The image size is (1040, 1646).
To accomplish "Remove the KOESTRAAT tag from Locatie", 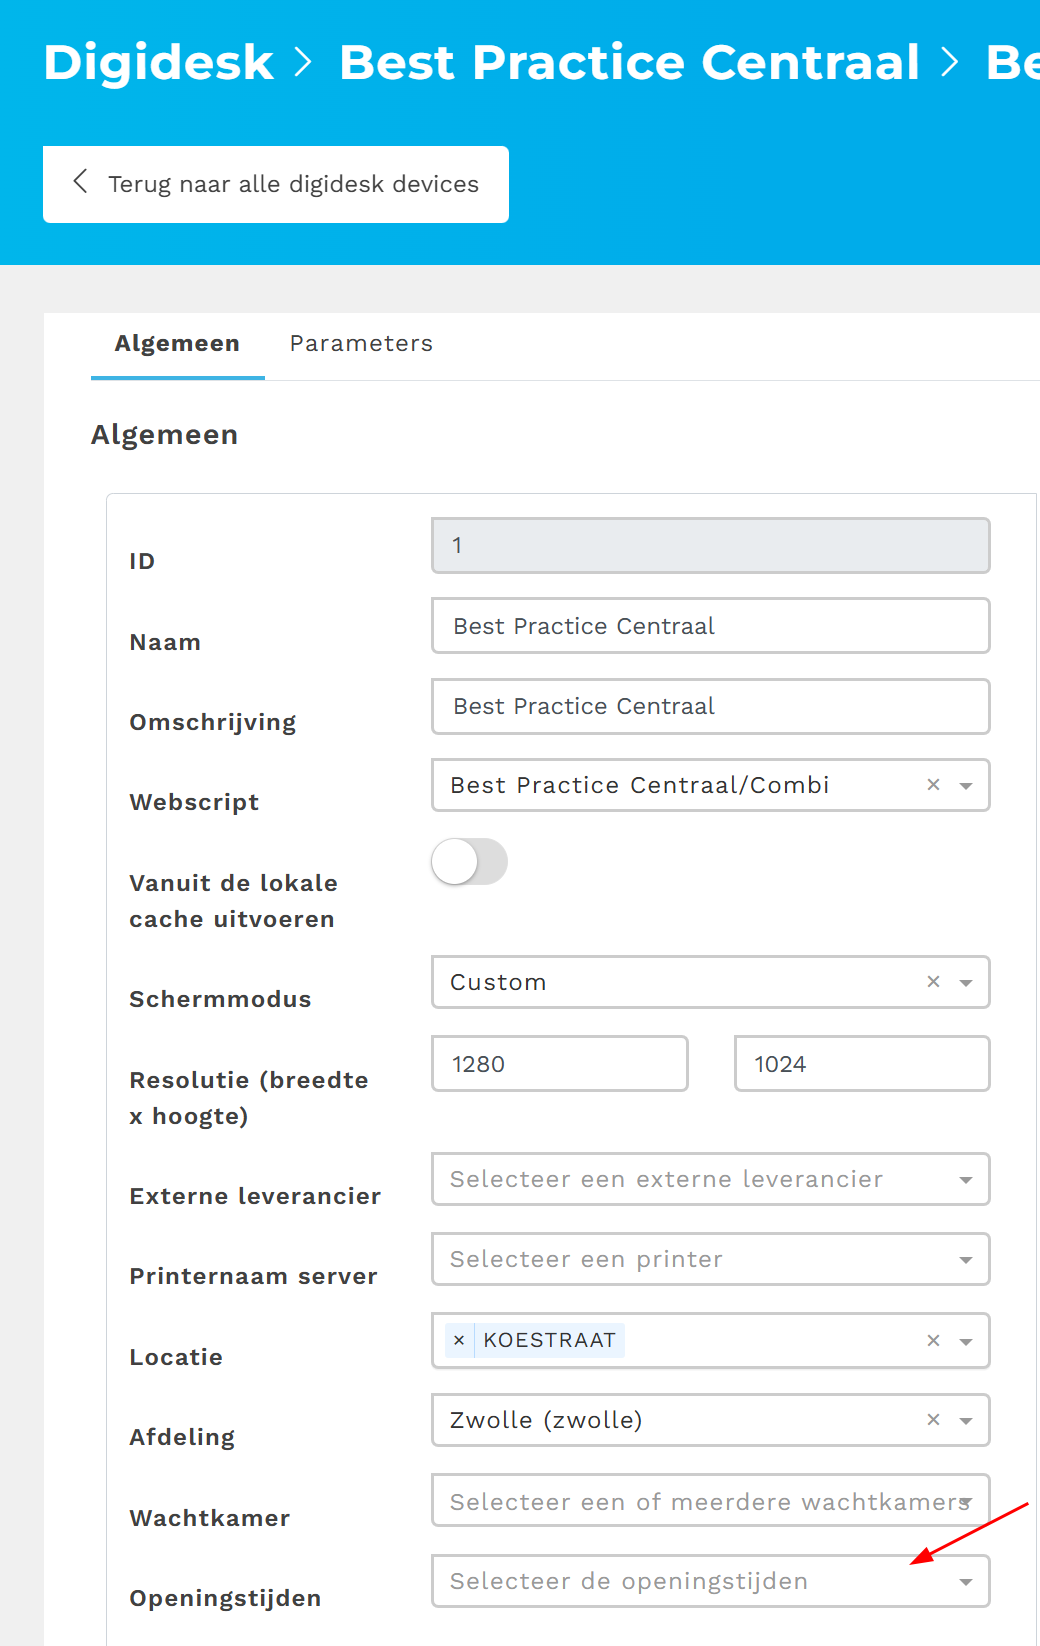I will click(459, 1340).
